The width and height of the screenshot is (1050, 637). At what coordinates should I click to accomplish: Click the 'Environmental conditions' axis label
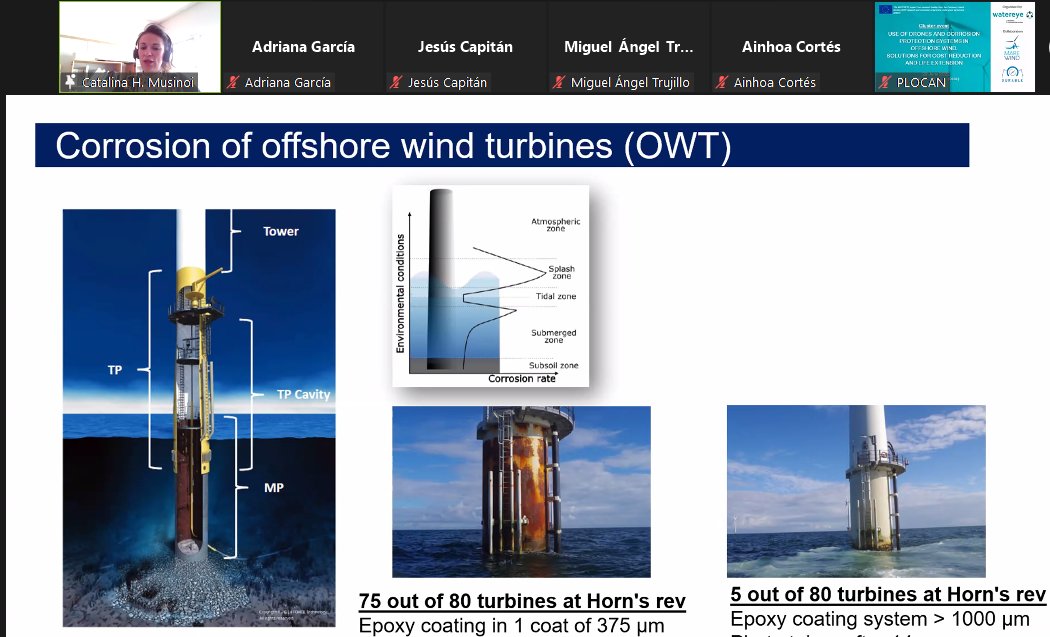point(400,293)
